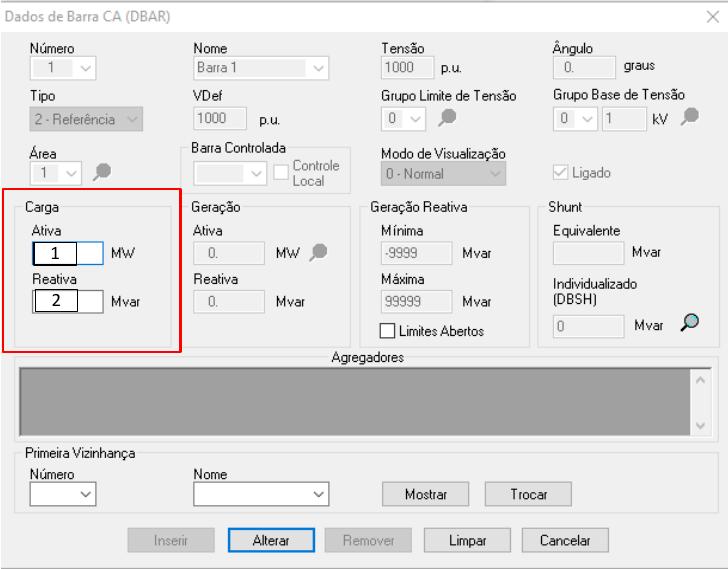Image resolution: width=728 pixels, height=569 pixels.
Task: Open Shunt Individualizado (DBSH) magnifier search
Action: tap(689, 323)
